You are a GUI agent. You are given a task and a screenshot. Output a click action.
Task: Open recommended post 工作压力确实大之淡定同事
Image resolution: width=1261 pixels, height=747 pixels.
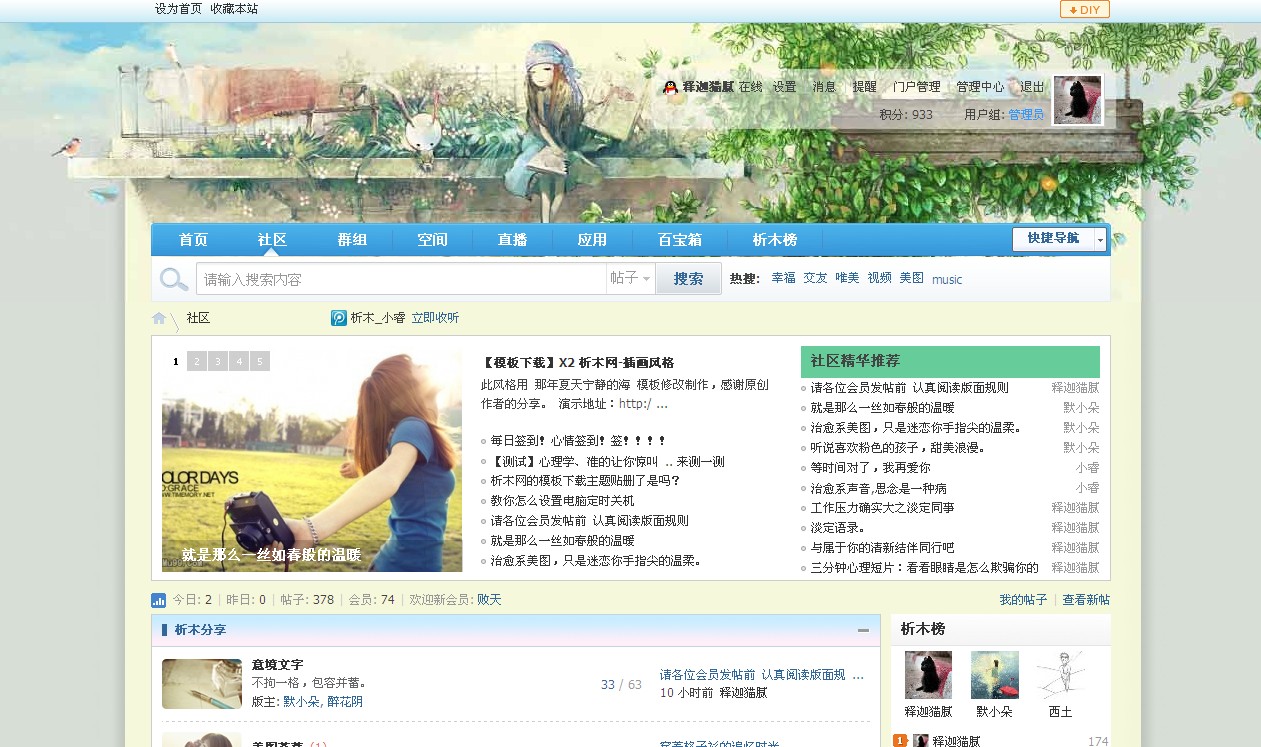click(882, 508)
